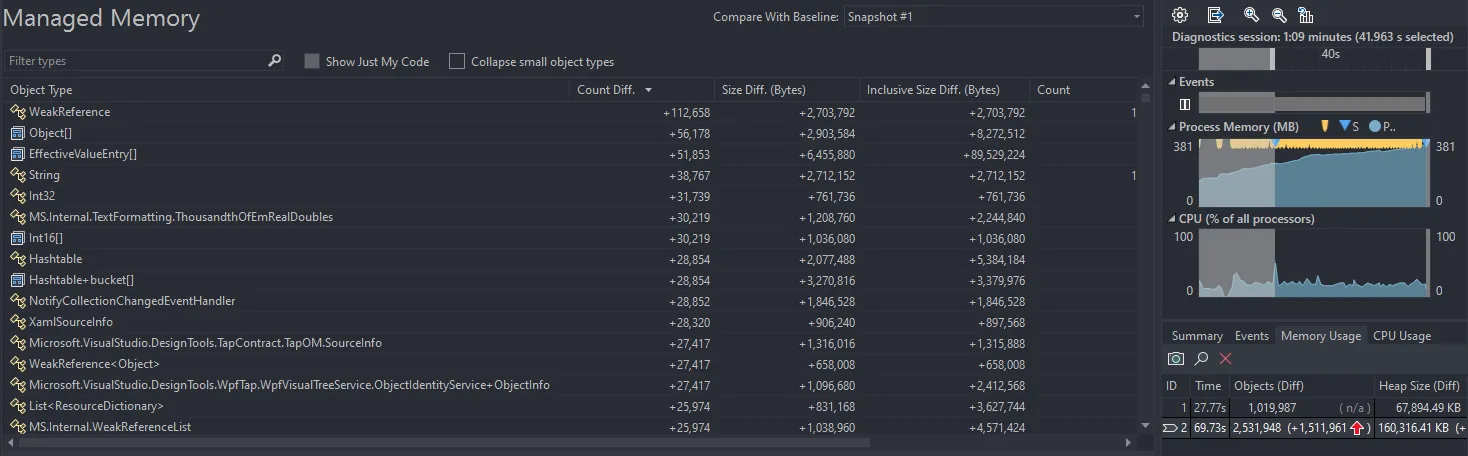This screenshot has height=456, width=1468.
Task: Click the reset view chart icon
Action: point(1305,15)
